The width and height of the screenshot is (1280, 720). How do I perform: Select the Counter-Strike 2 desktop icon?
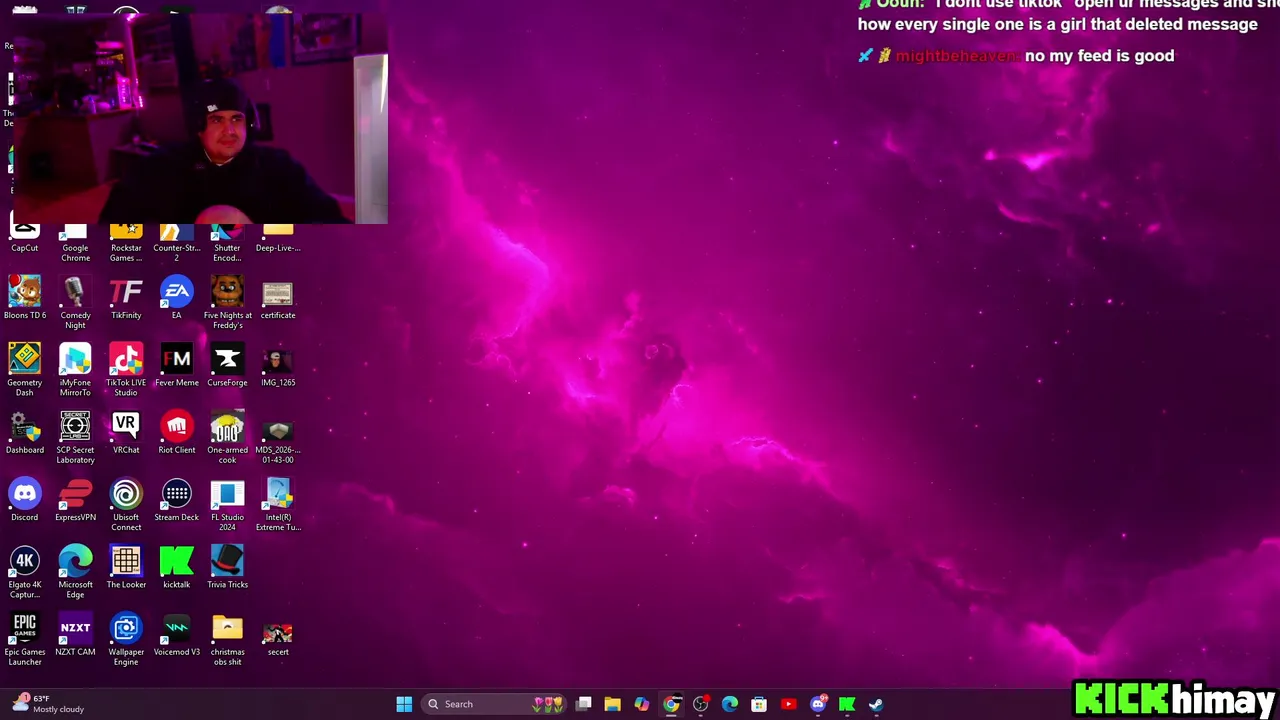[177, 243]
